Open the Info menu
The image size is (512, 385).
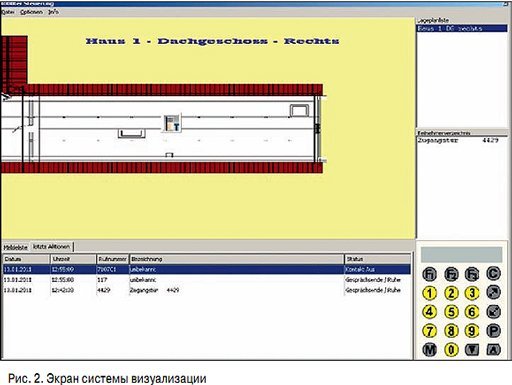click(53, 12)
